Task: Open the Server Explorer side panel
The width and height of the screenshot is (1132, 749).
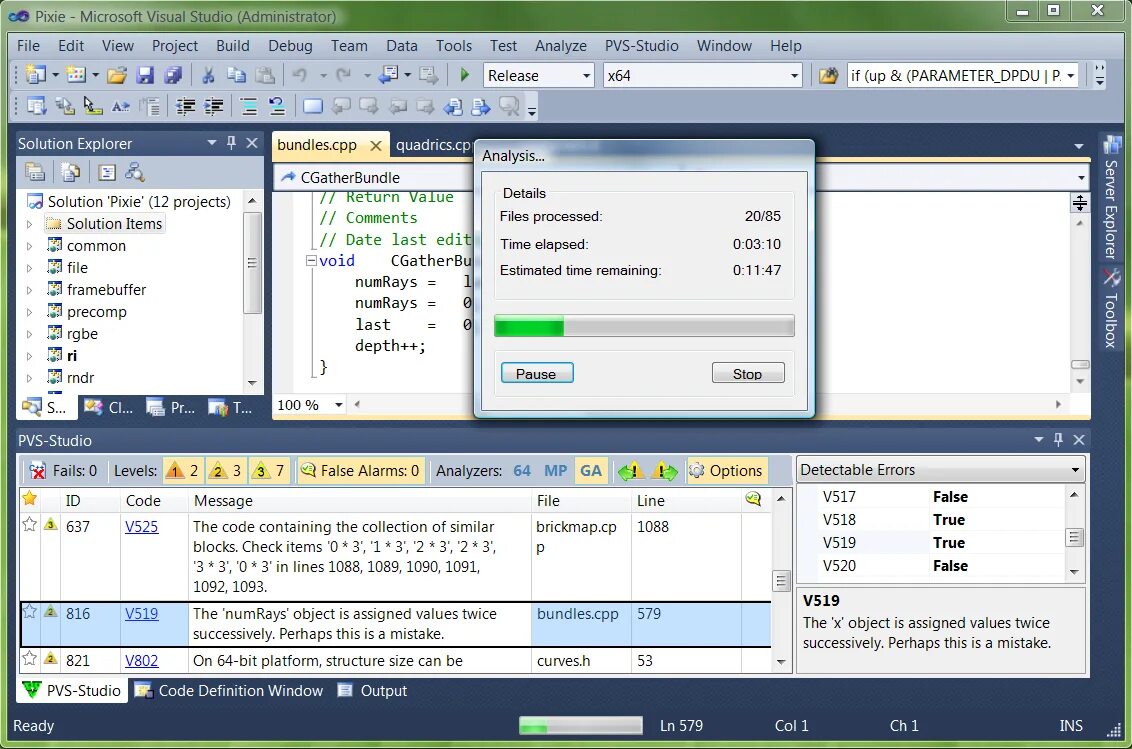Action: [x=1111, y=198]
